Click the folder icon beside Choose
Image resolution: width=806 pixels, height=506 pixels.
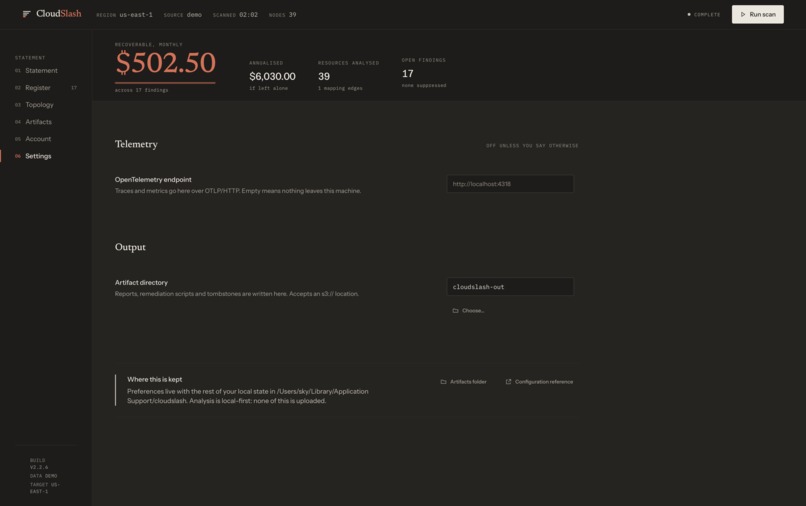pos(455,311)
